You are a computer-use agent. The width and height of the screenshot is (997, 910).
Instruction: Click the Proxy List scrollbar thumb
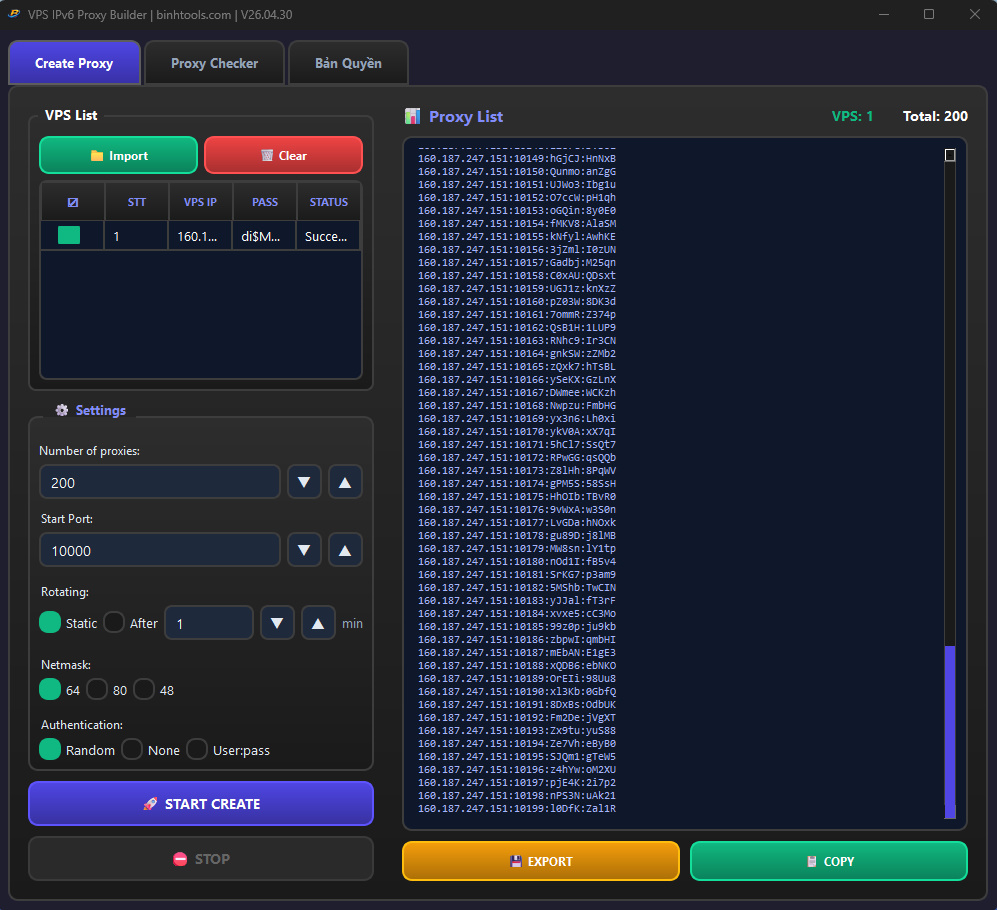(950, 732)
